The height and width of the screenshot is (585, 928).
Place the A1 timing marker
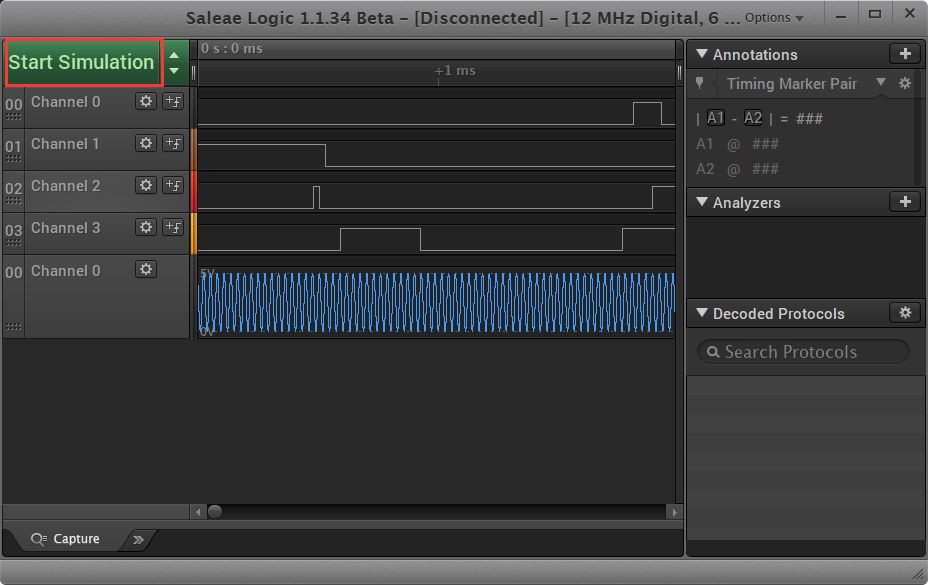coord(716,118)
